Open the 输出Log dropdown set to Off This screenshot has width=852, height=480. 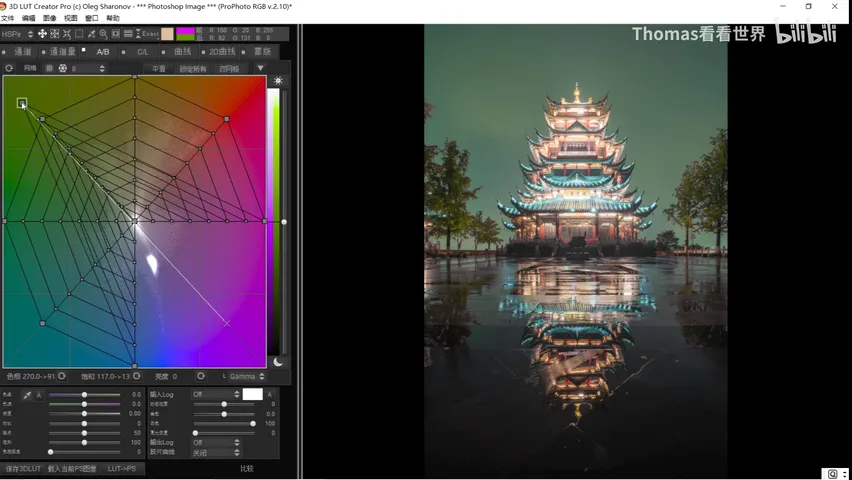pos(215,442)
